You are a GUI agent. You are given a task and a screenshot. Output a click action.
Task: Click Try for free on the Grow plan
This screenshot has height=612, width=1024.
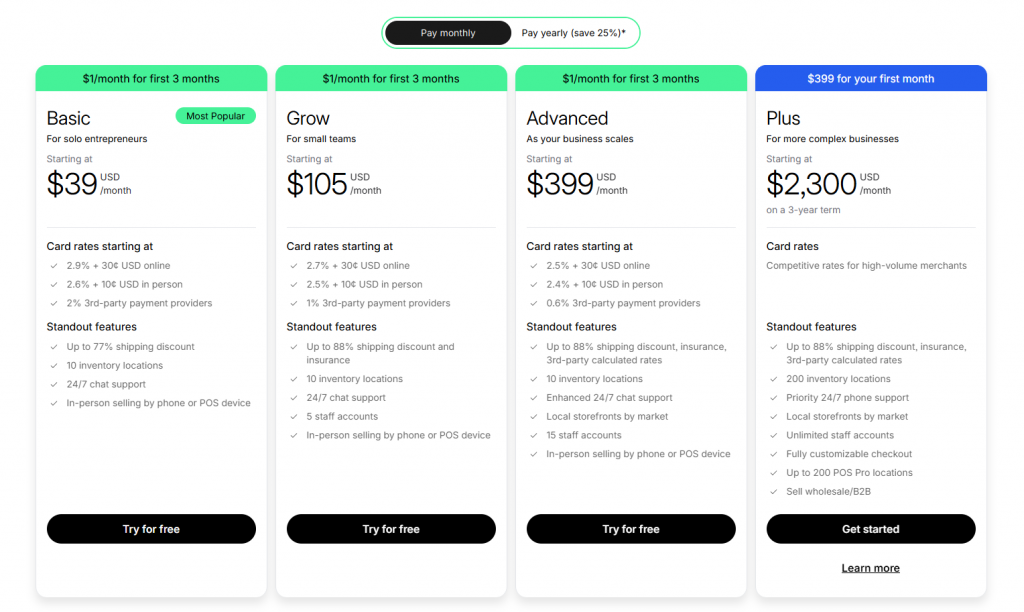(x=391, y=529)
